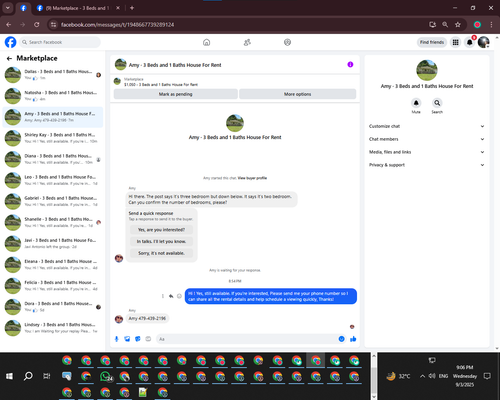Show hidden system tray icons
500x400 pixels.
pyautogui.click(x=422, y=376)
